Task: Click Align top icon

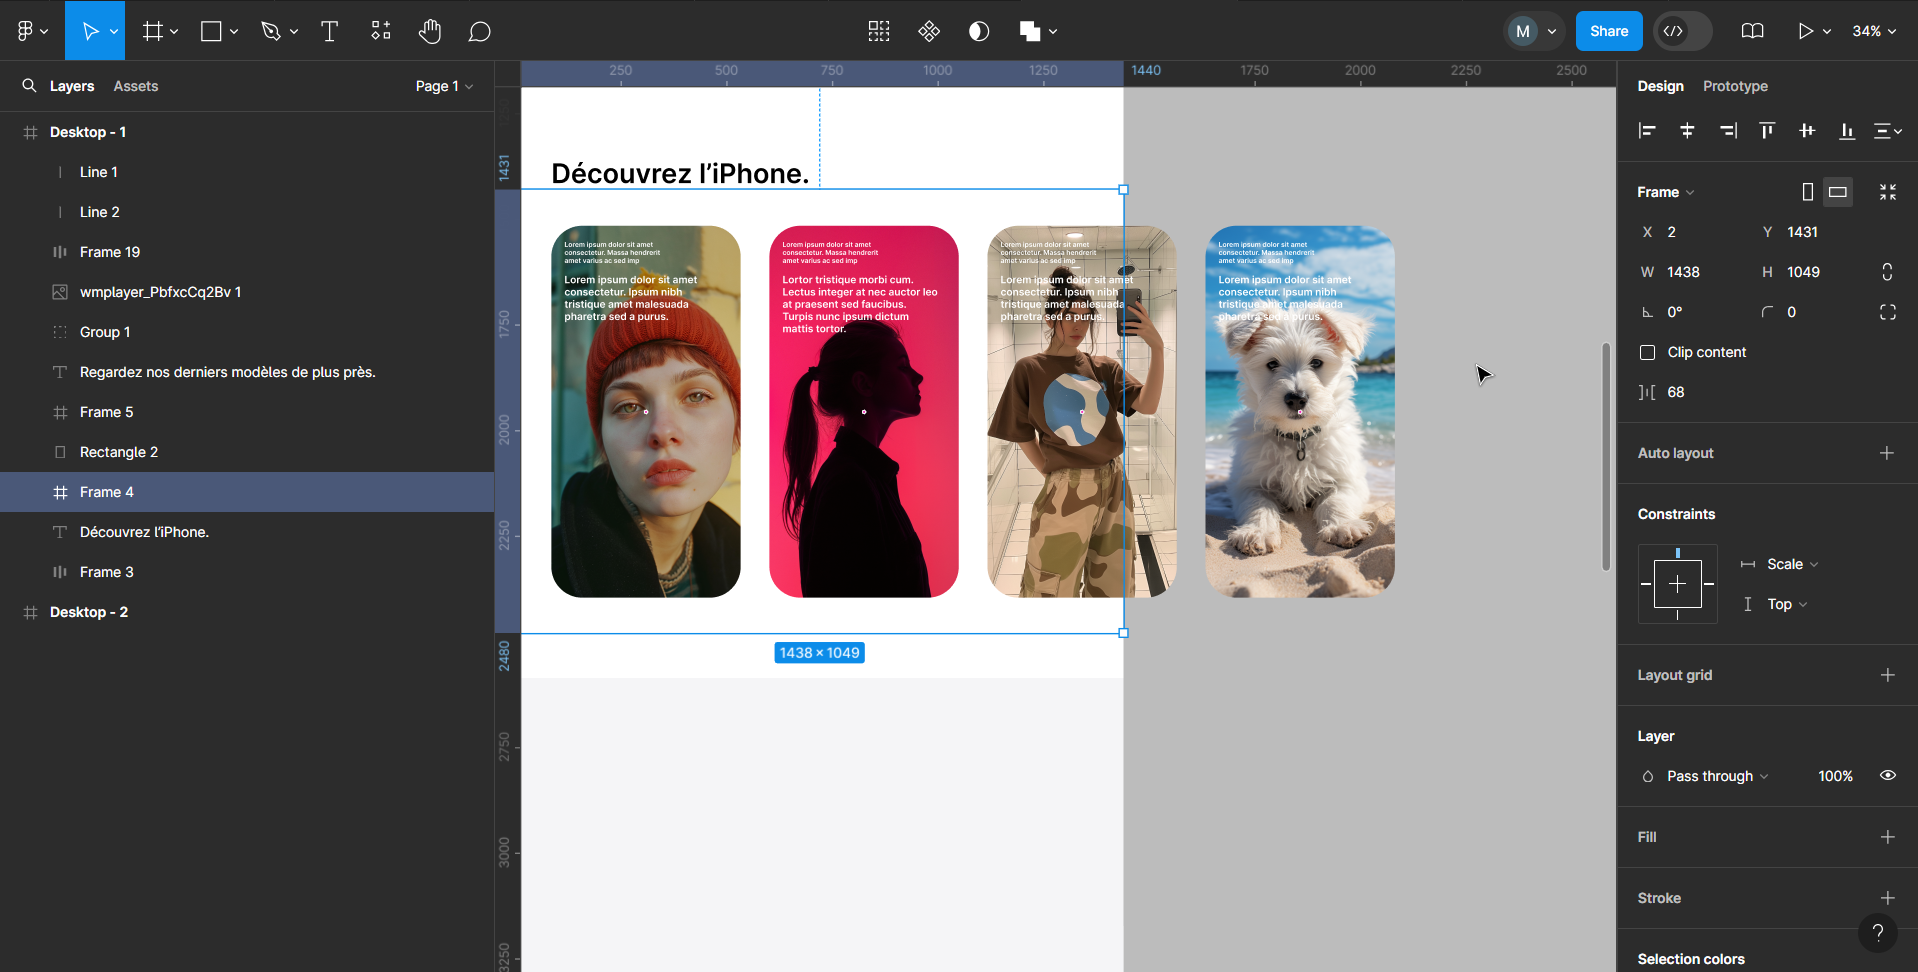Action: click(x=1767, y=131)
